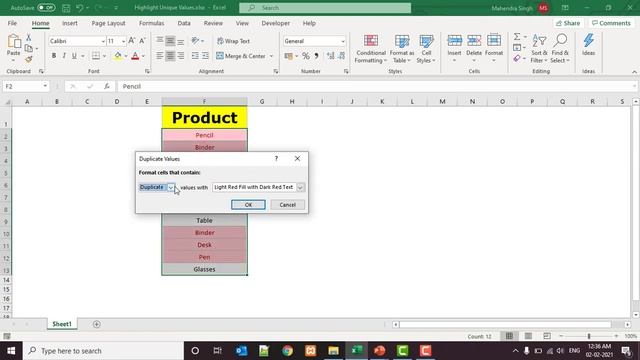
Task: Click the Search box in title bar
Action: (x=325, y=8)
